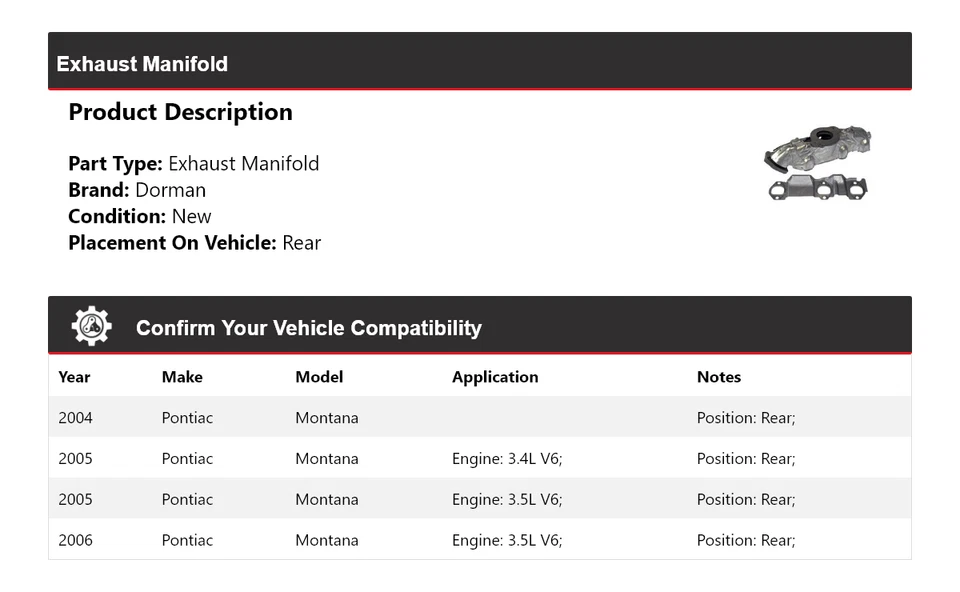
Task: Click the Notes column header
Action: pyautogui.click(x=719, y=377)
